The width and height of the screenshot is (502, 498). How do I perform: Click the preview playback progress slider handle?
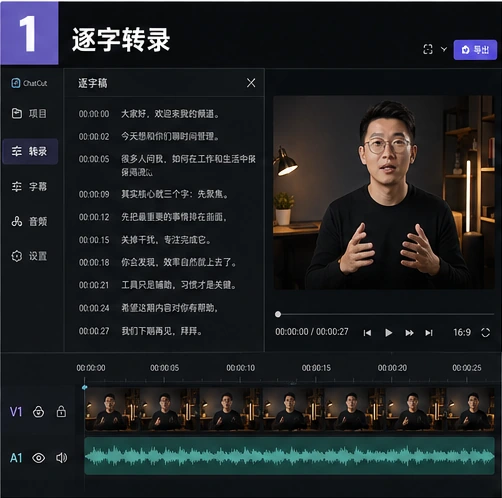(x=278, y=314)
